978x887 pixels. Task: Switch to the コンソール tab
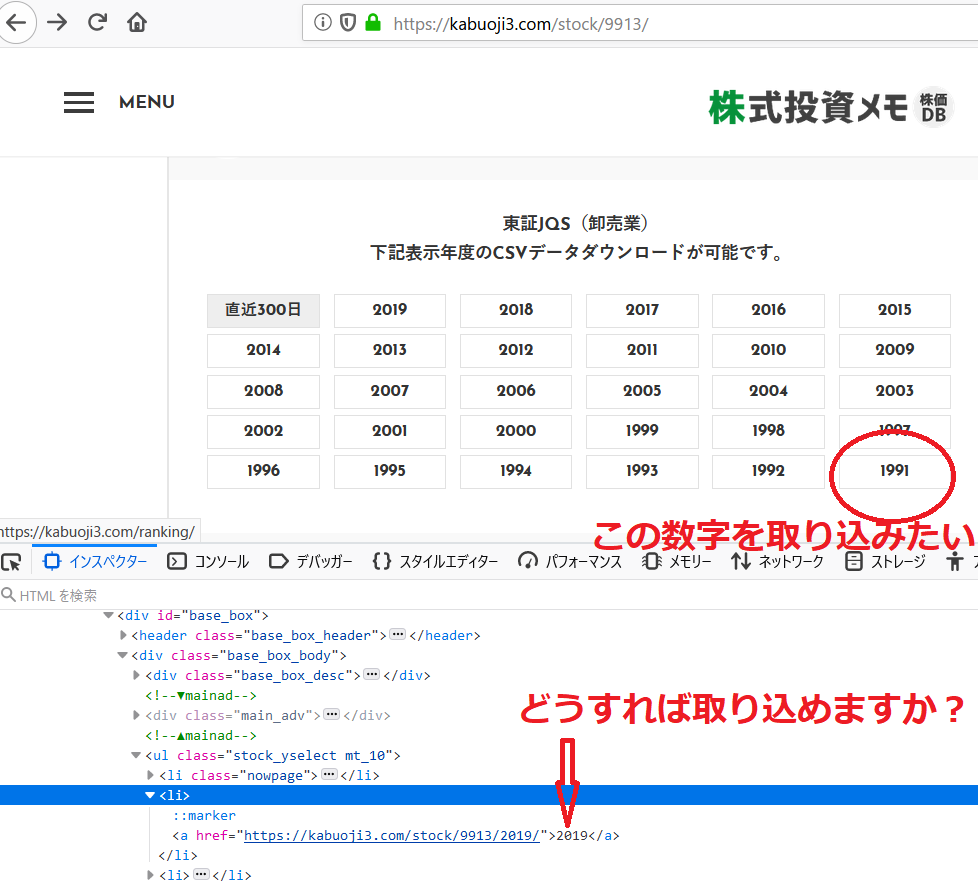(208, 561)
